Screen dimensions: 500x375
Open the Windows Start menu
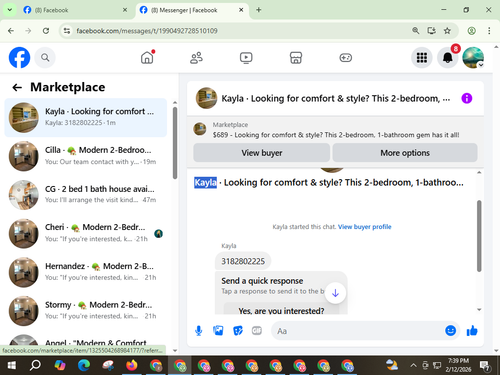click(11, 366)
